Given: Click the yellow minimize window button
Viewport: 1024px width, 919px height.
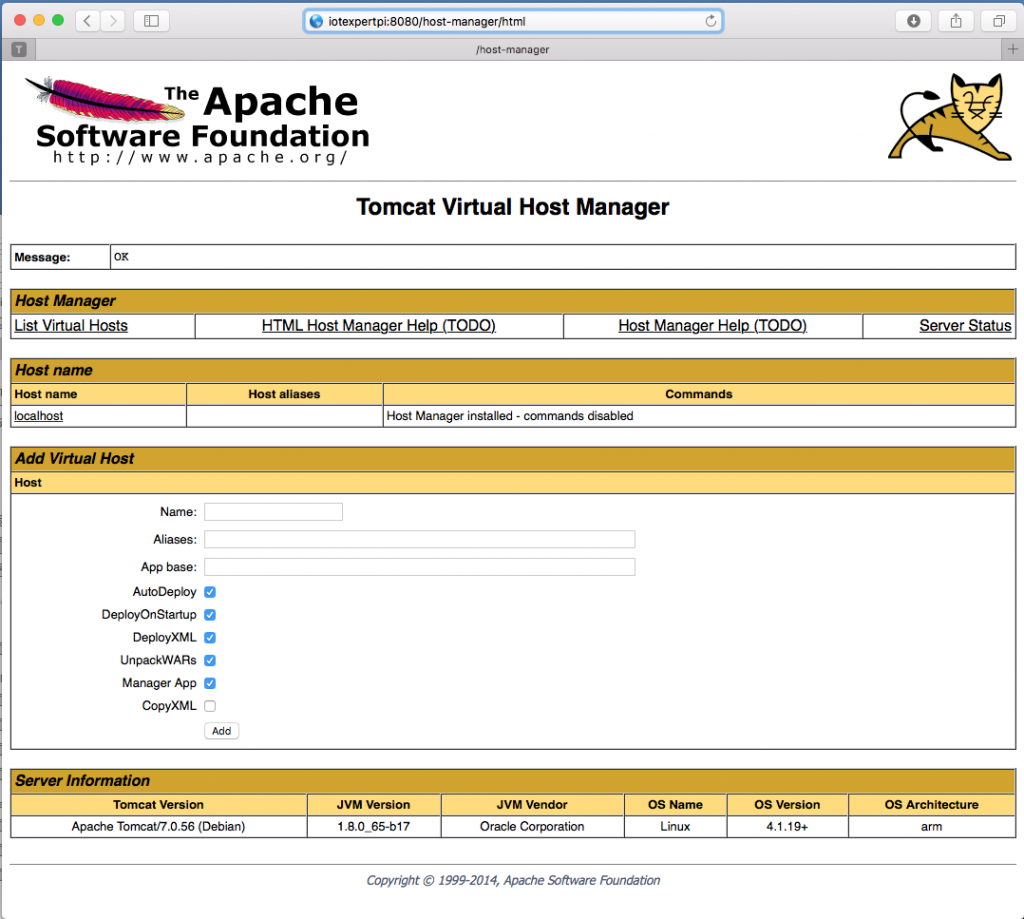Looking at the screenshot, I should 39,20.
